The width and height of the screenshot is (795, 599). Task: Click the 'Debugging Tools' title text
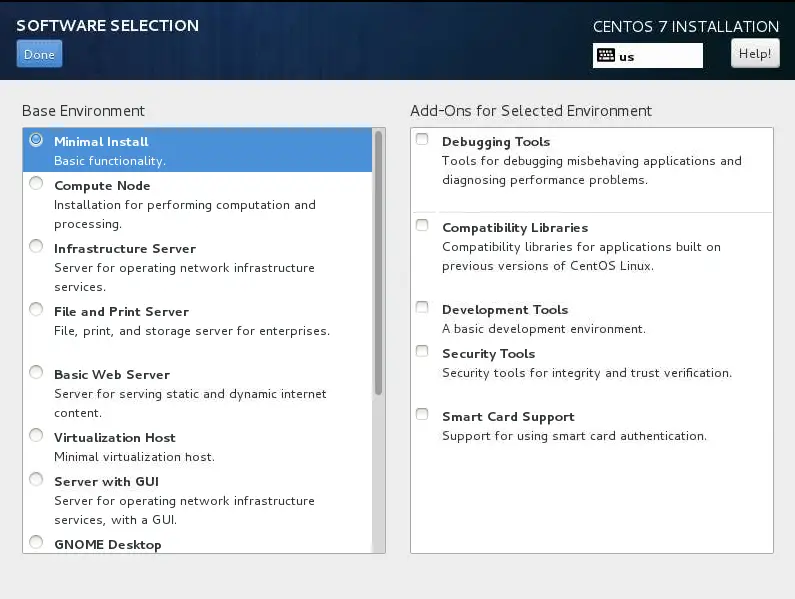[496, 142]
